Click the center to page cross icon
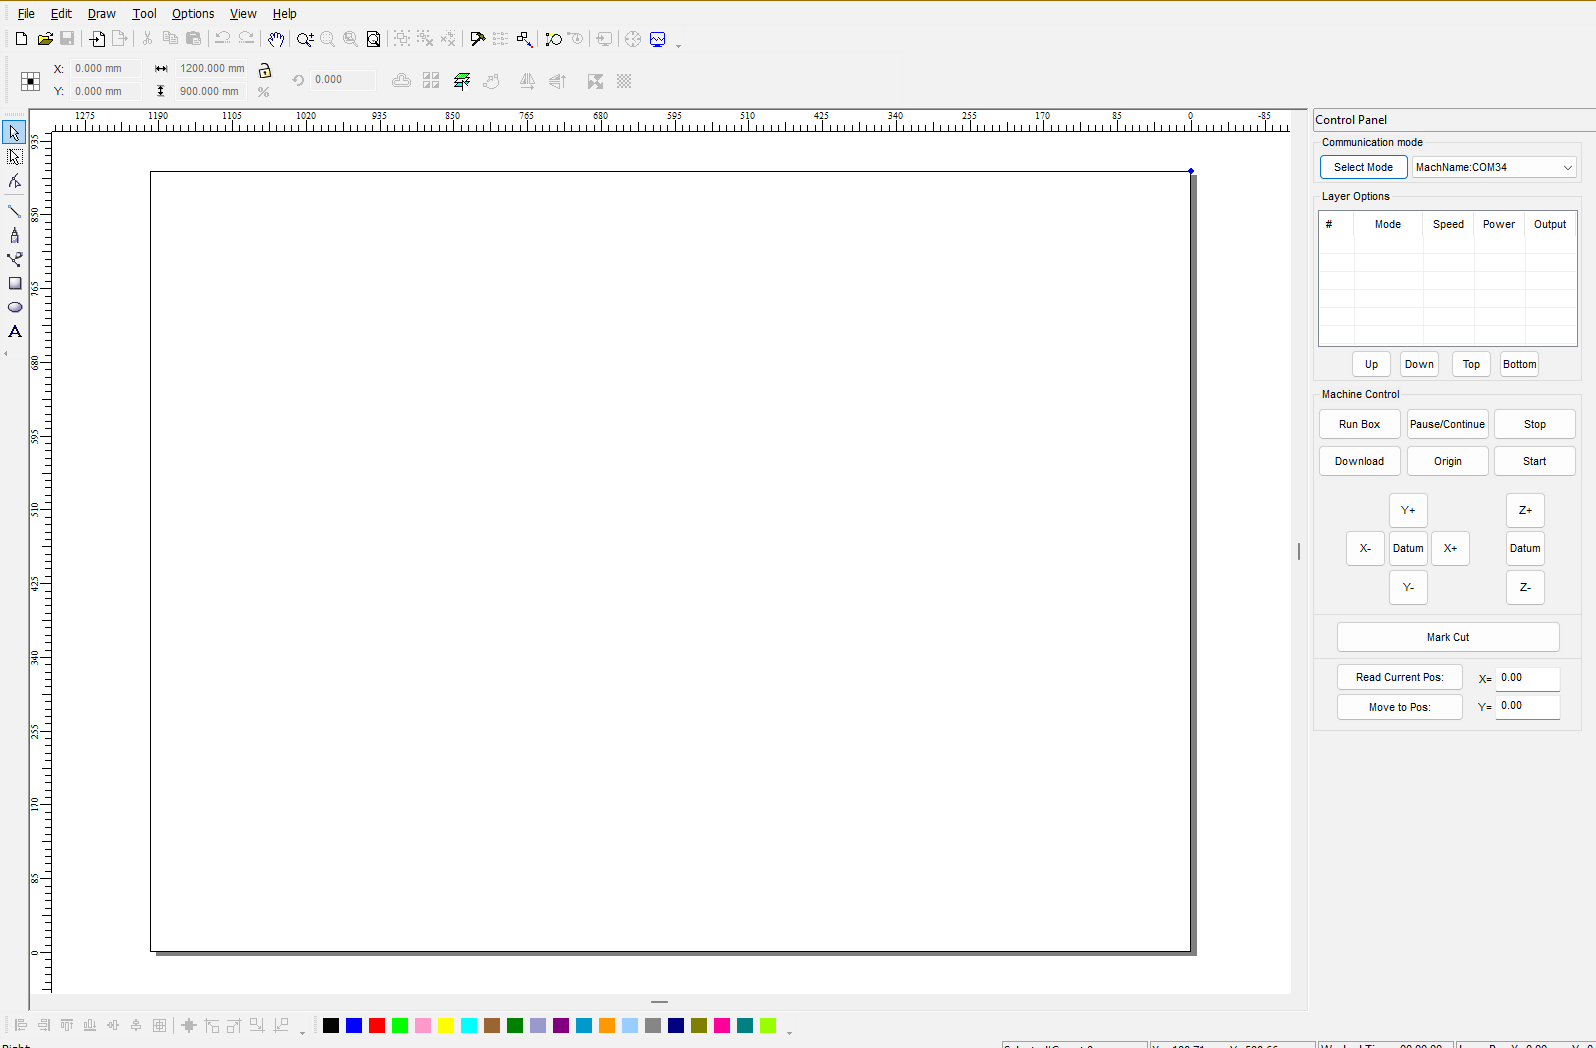 tap(189, 1025)
